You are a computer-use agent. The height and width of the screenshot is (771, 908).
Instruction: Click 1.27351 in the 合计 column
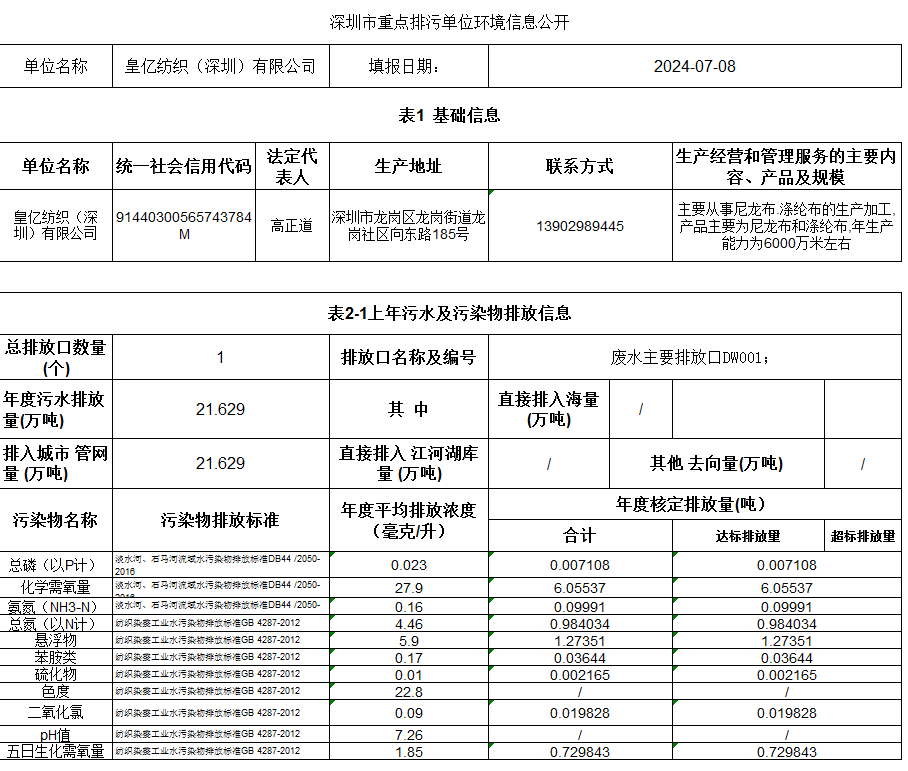580,641
